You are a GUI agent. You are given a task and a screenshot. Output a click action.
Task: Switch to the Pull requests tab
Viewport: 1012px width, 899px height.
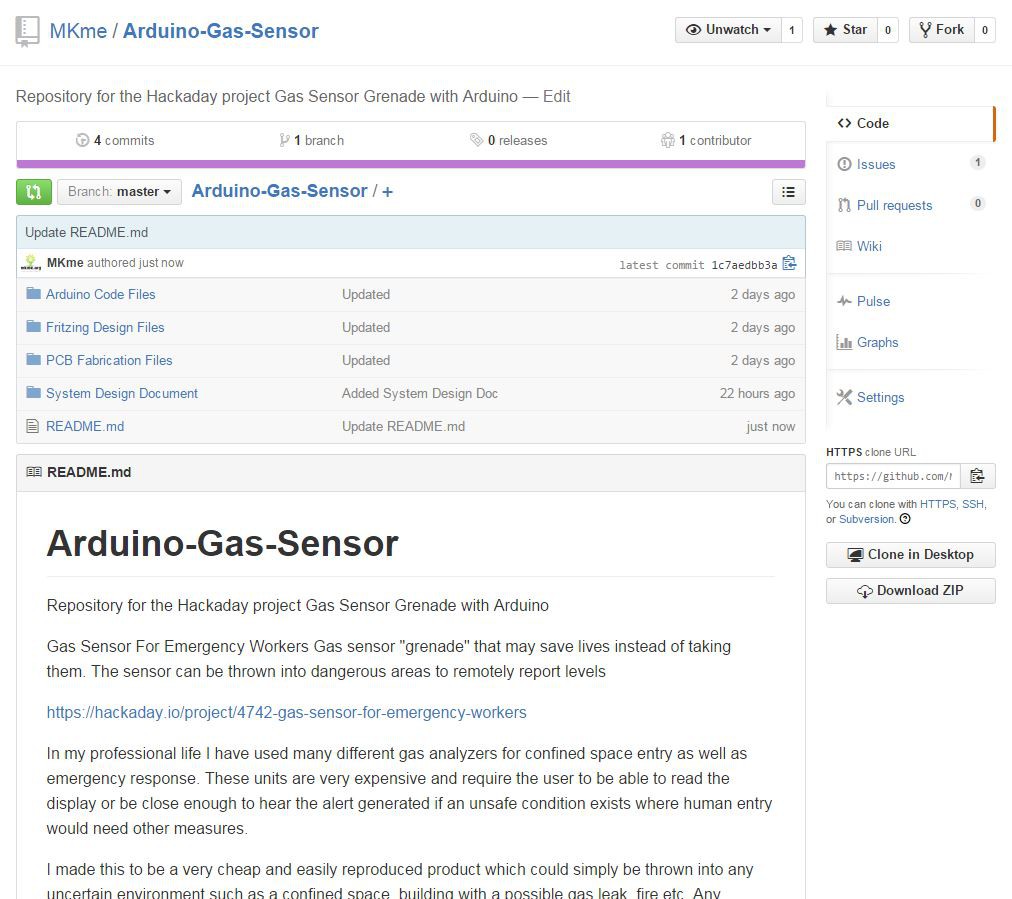point(894,205)
